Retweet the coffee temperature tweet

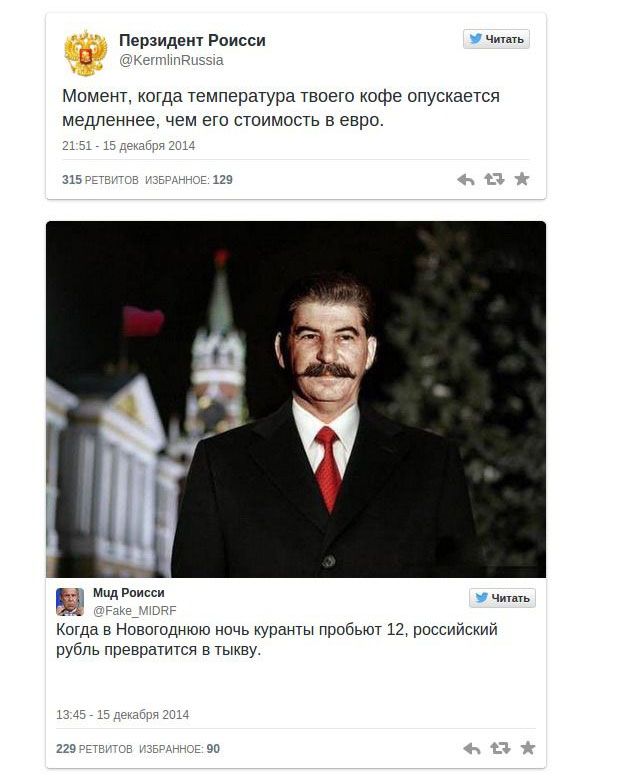pos(494,179)
